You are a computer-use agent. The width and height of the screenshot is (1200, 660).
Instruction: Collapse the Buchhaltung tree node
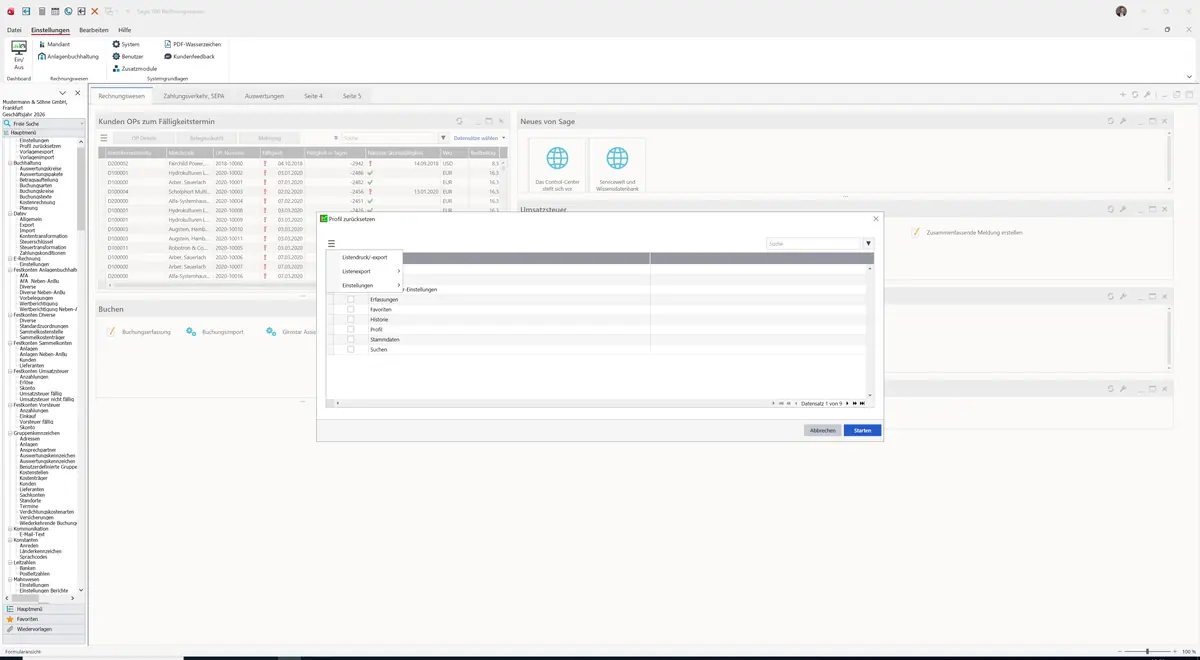tap(10, 162)
